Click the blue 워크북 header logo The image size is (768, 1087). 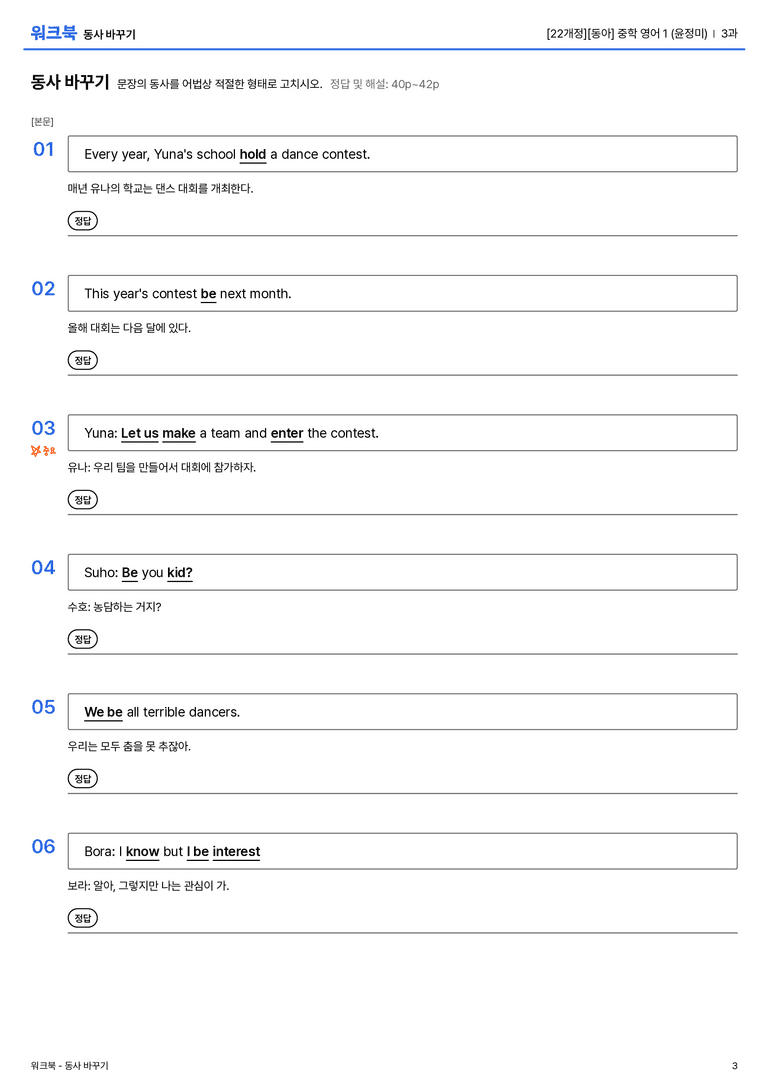(53, 33)
